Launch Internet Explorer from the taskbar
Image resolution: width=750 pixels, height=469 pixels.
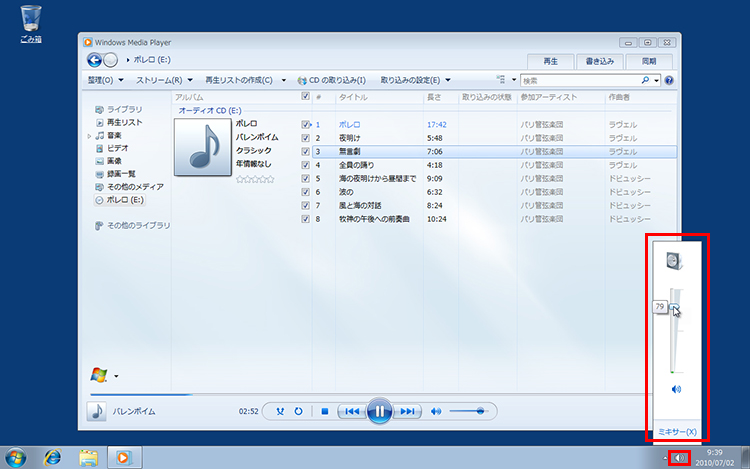[52, 458]
